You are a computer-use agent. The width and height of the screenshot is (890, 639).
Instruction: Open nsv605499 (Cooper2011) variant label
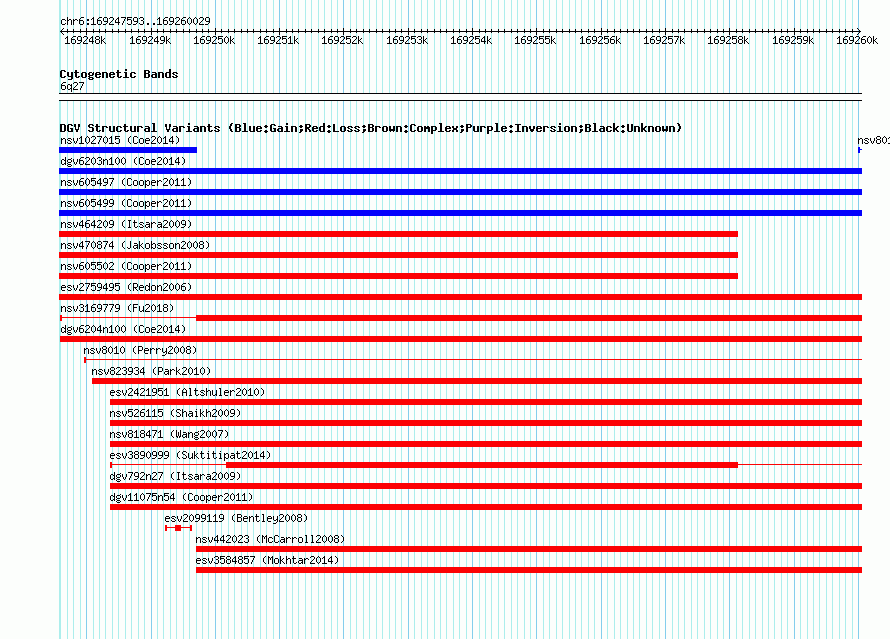click(126, 203)
